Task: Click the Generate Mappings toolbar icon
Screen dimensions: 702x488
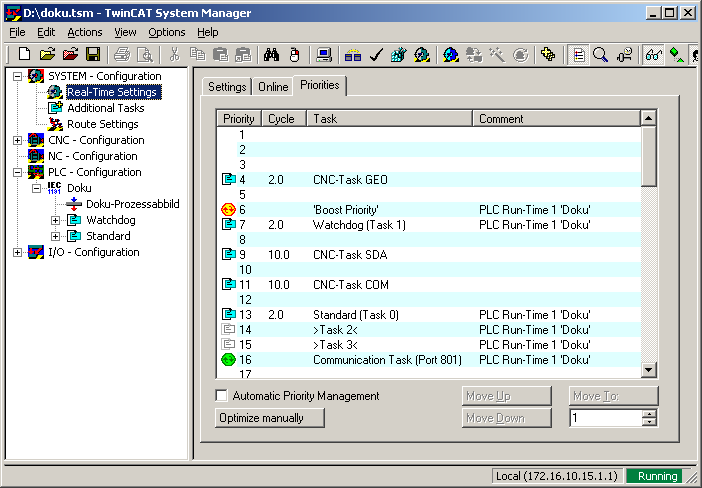Action: [x=353, y=55]
